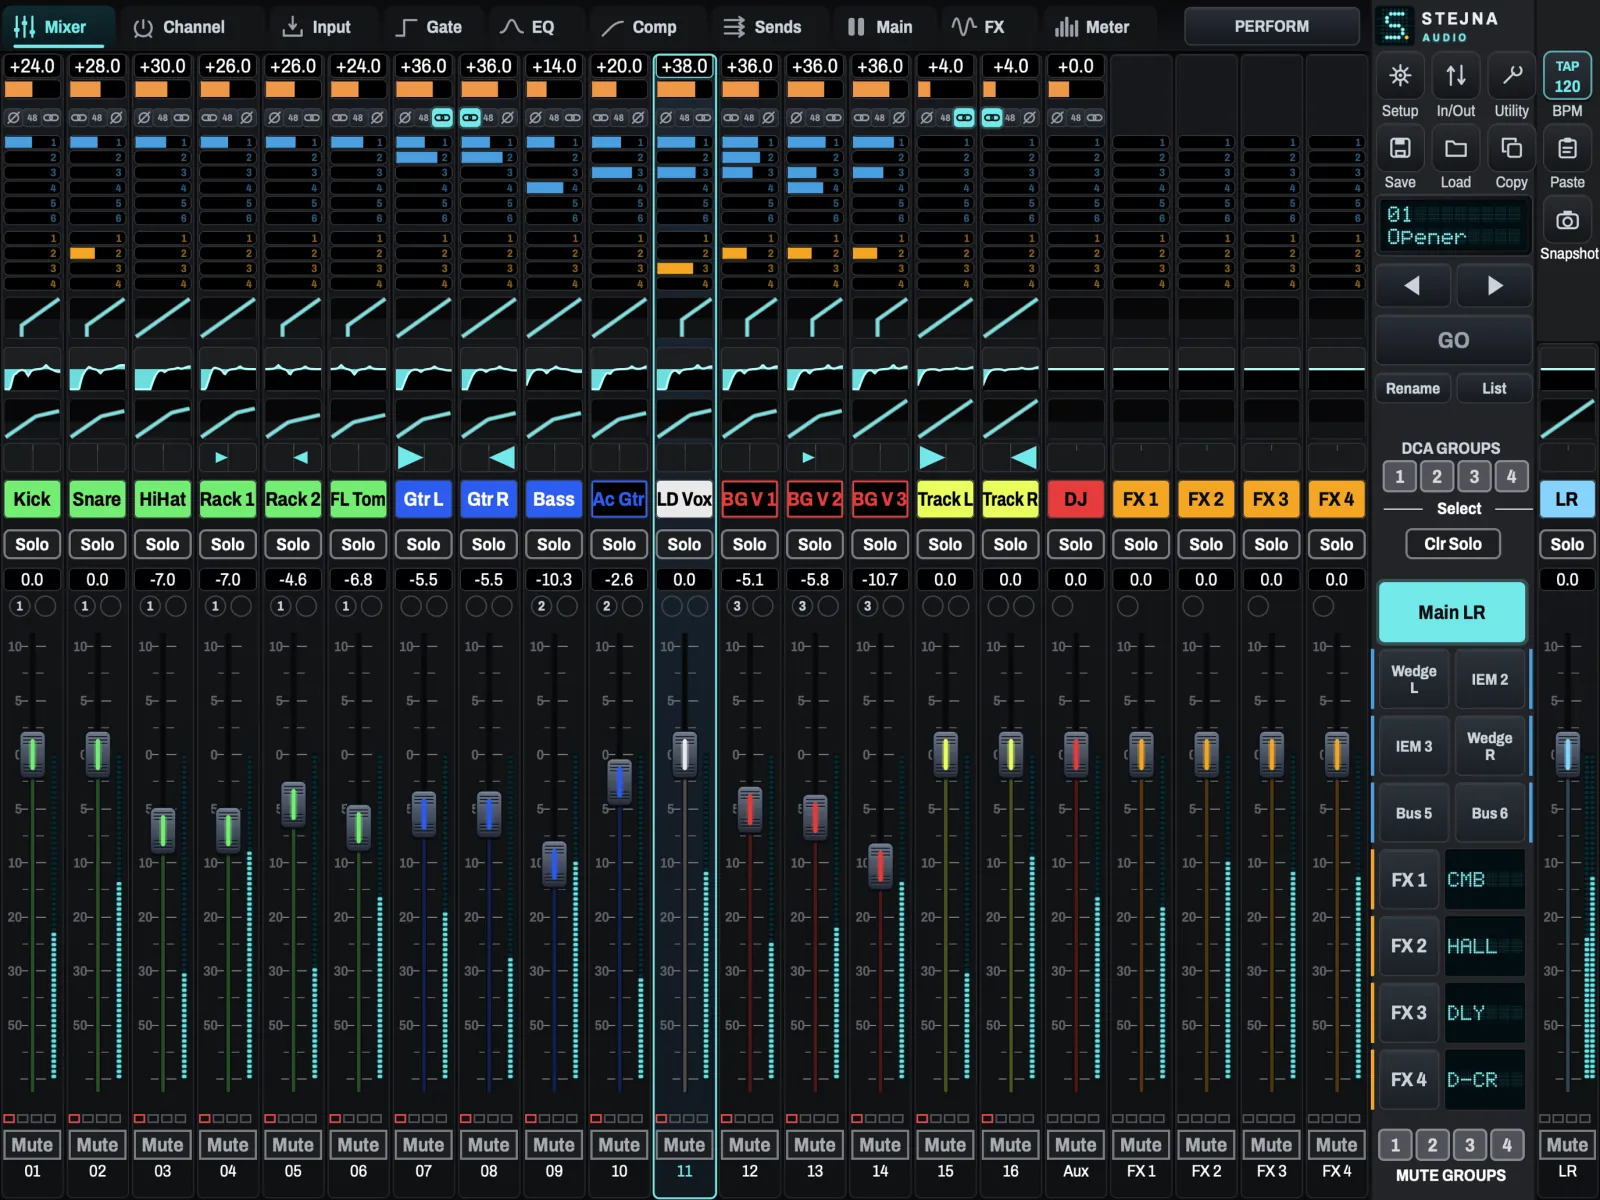This screenshot has height=1200, width=1600.
Task: Click the Kick channel fader knob
Action: pyautogui.click(x=32, y=753)
